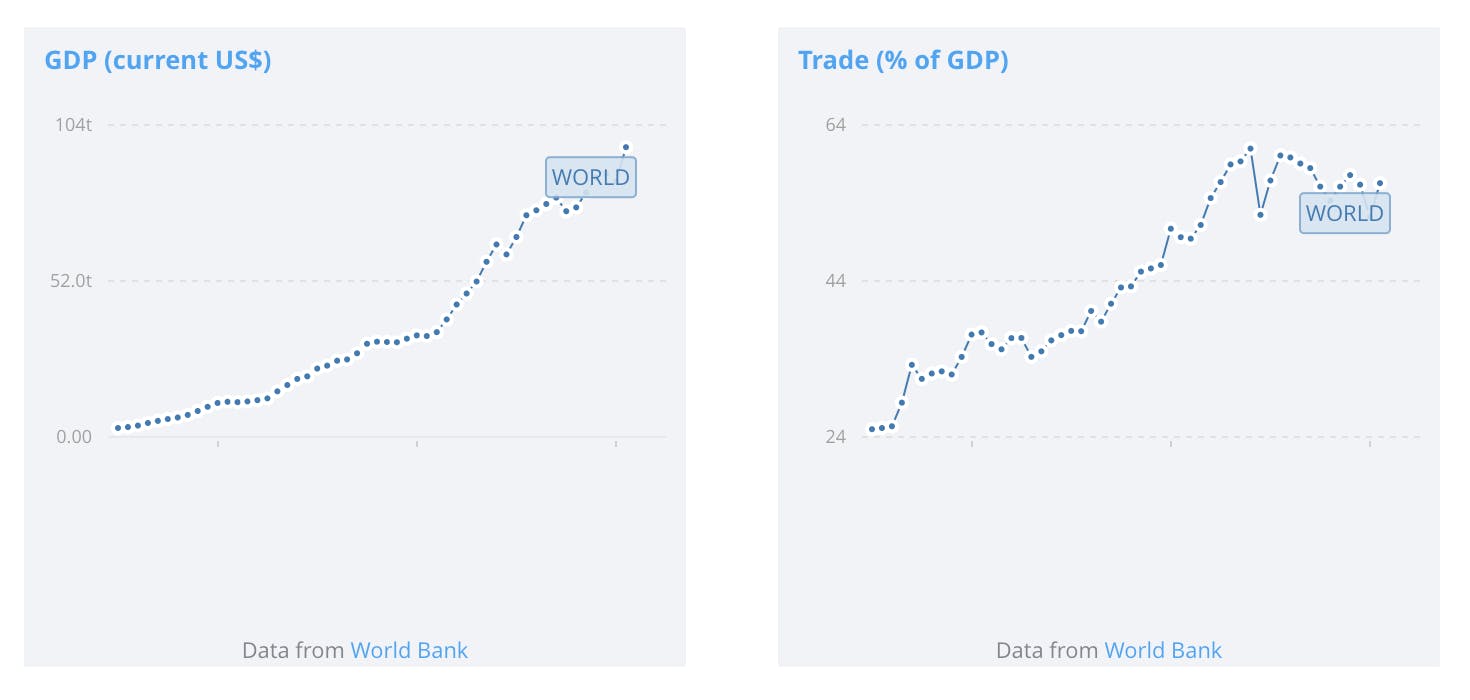Screen dimensions: 1470x700
Task: Click the "Data from" text under Trade chart
Action: [1047, 650]
